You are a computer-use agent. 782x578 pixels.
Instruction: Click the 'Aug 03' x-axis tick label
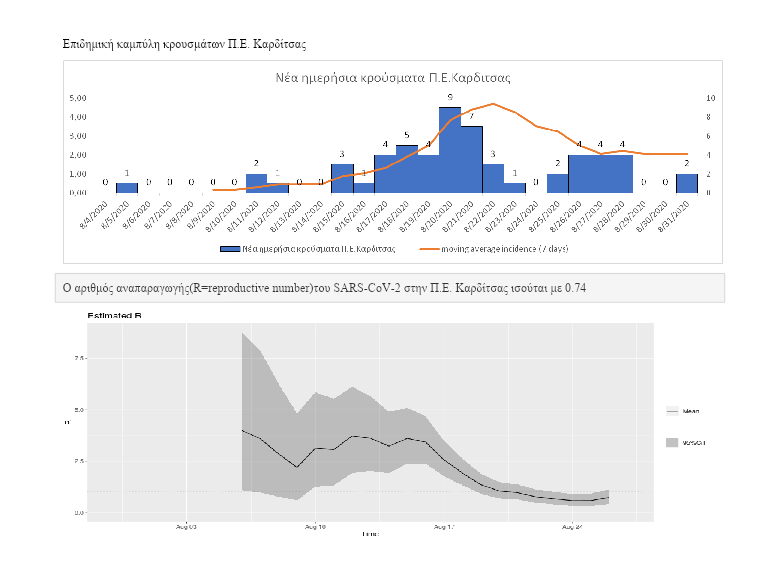[x=186, y=525]
